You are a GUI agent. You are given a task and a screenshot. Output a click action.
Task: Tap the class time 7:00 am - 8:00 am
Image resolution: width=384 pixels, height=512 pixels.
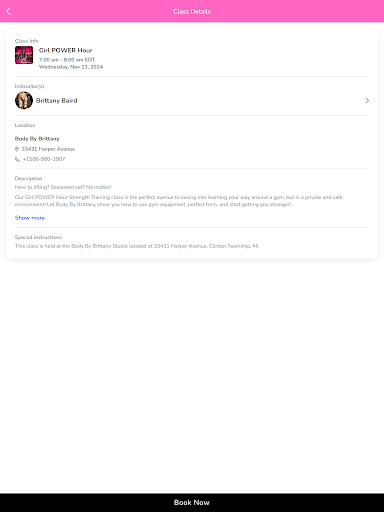click(61, 60)
